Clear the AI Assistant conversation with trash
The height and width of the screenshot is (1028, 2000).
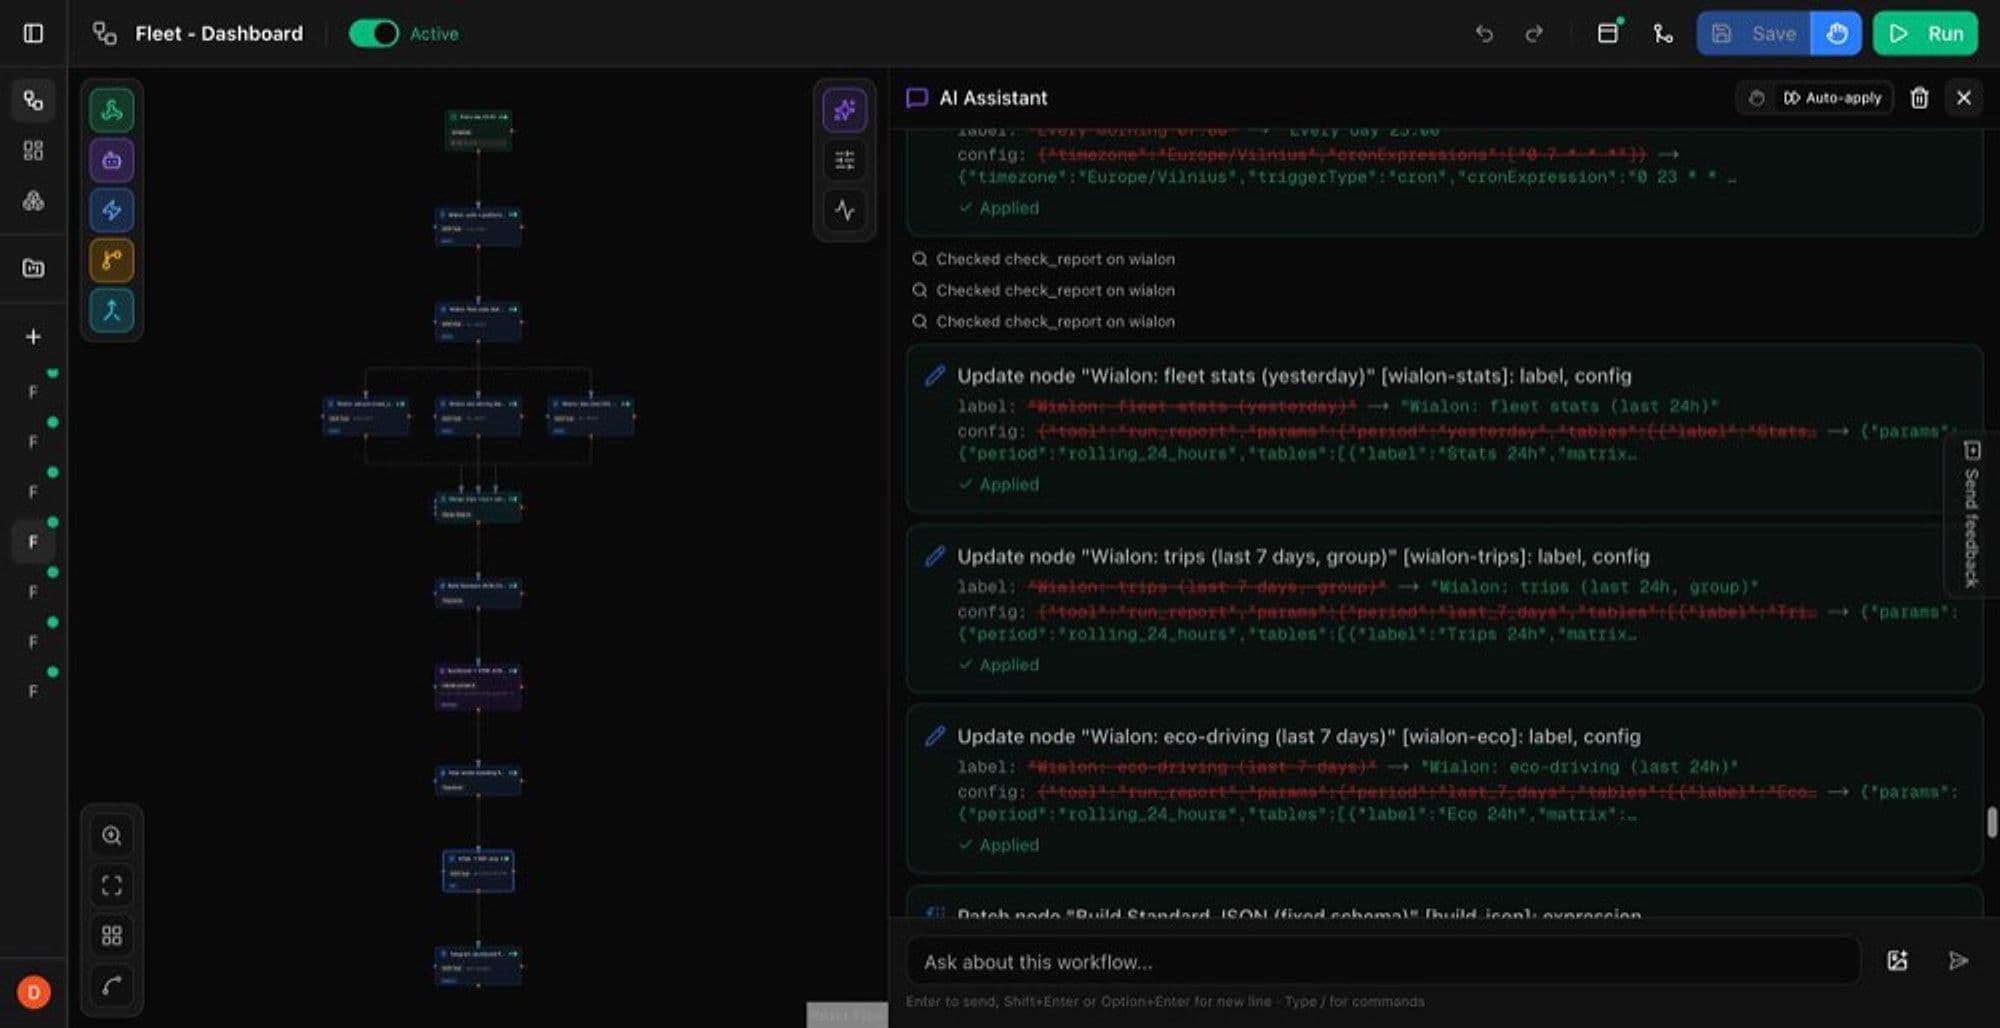1919,98
